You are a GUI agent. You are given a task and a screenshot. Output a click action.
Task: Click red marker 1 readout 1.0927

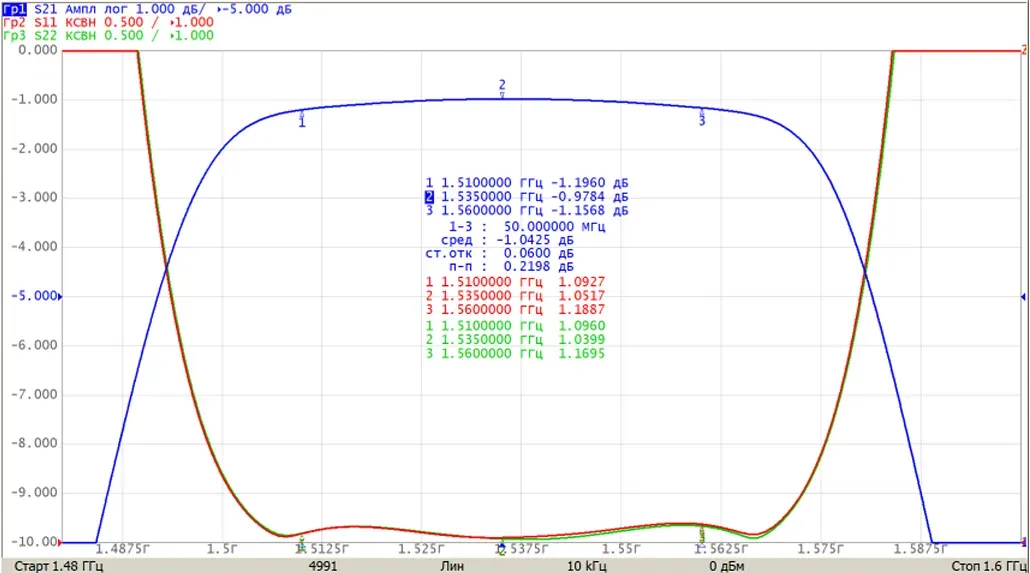tap(516, 281)
